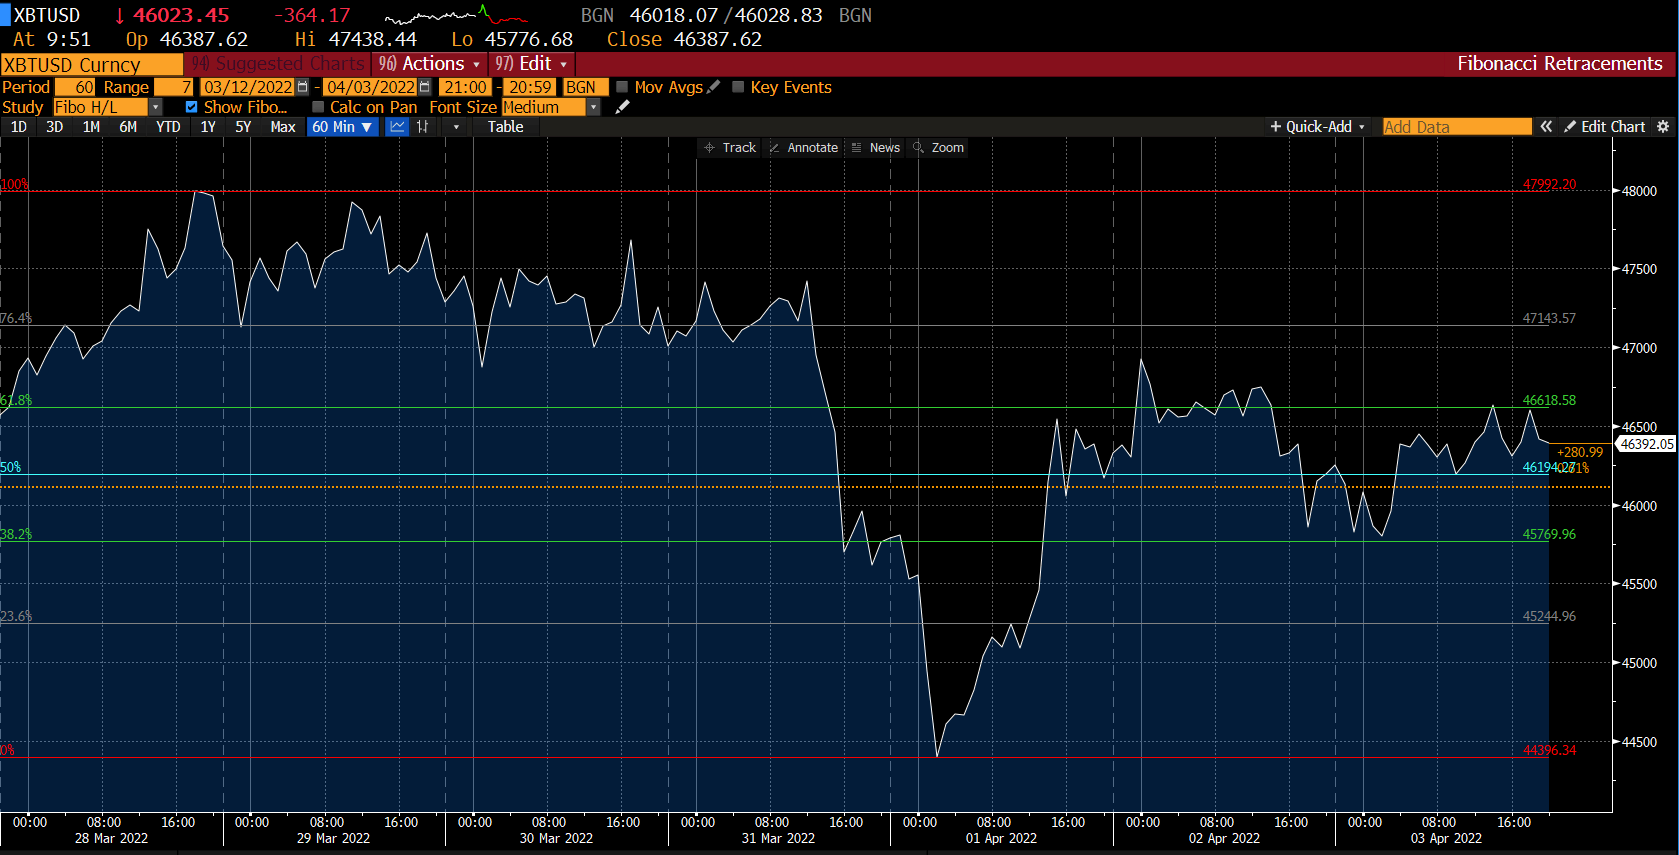Click the pencil icon beside Font Size
This screenshot has height=855, width=1679.
coord(622,107)
